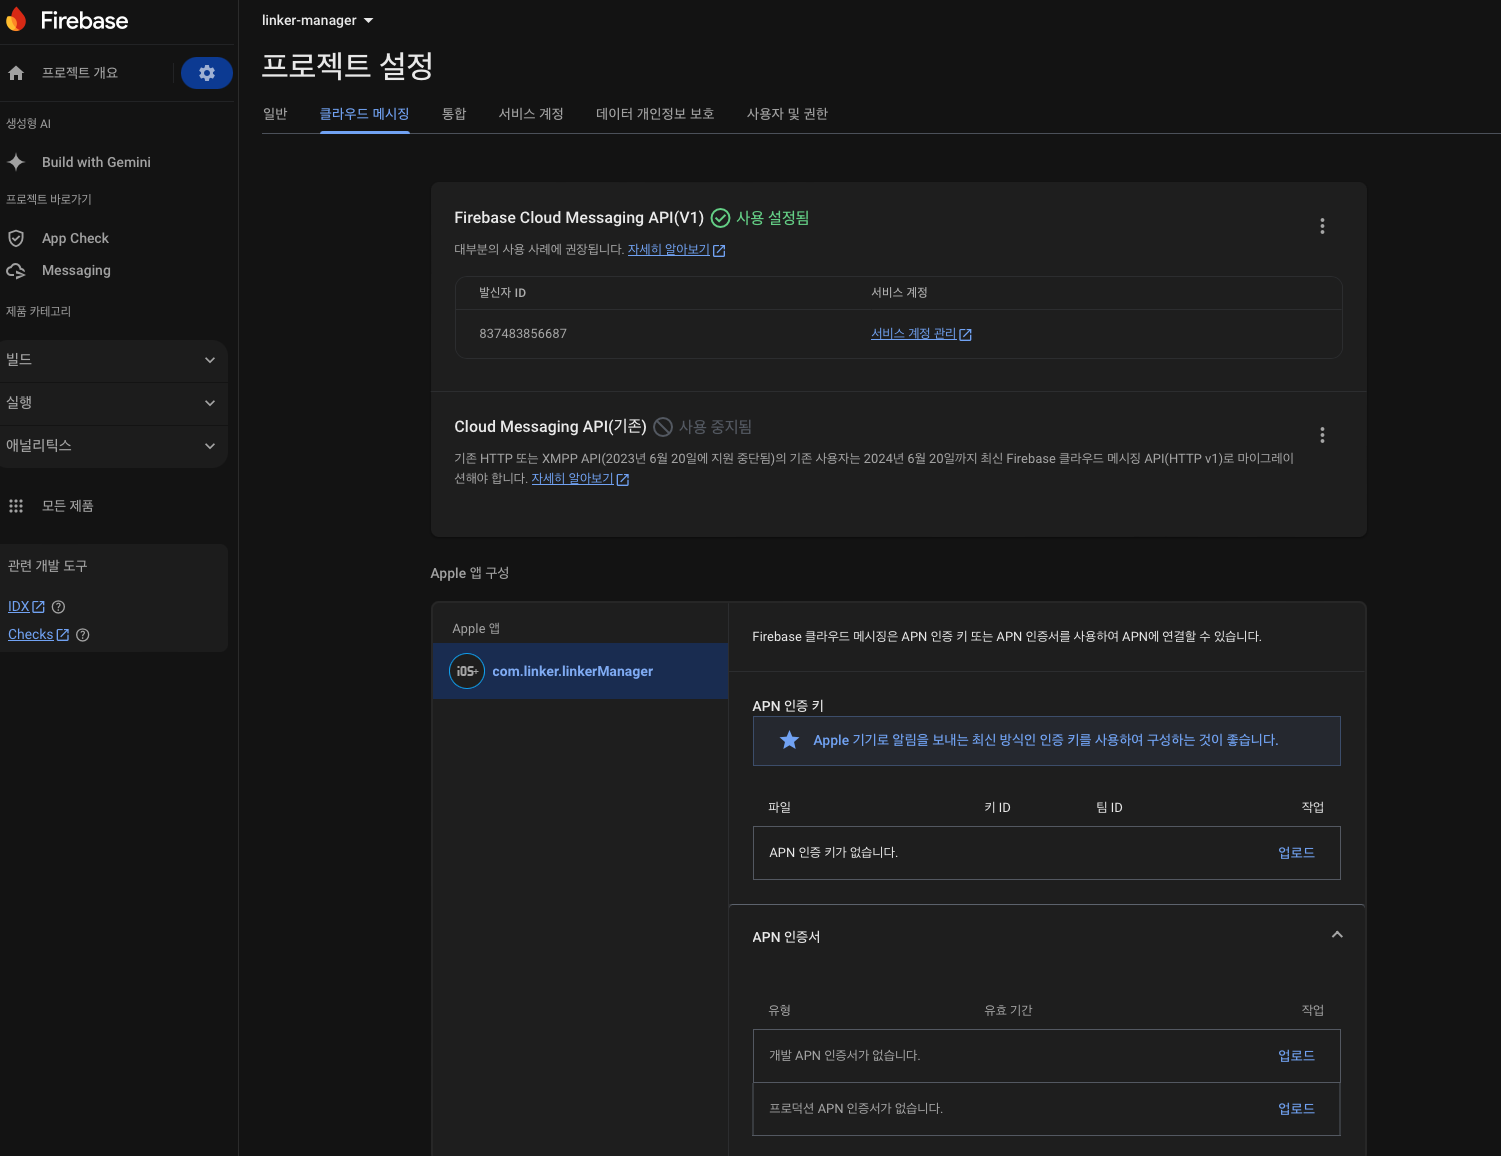Expand the 빌드 category
Screen dimensions: 1501x1156
click(210, 360)
